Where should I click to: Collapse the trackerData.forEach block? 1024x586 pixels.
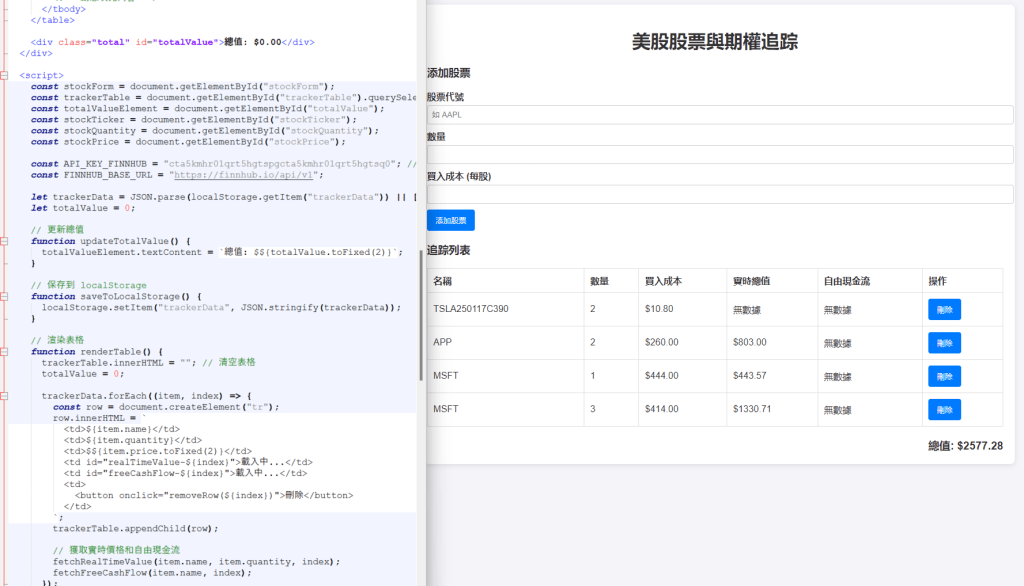[x=6, y=395]
